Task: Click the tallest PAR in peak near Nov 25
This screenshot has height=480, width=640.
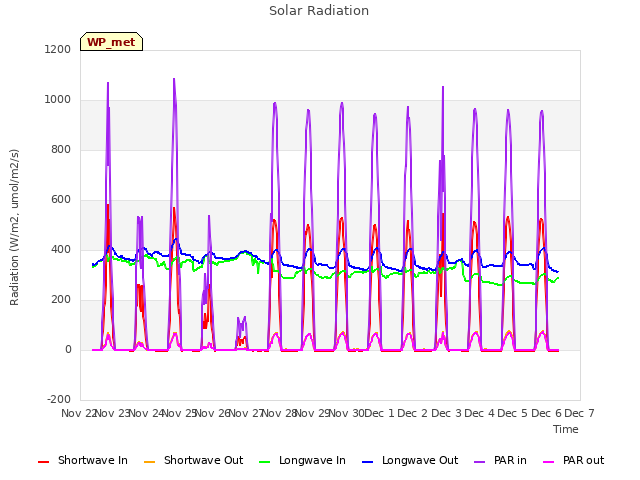Action: point(174,80)
